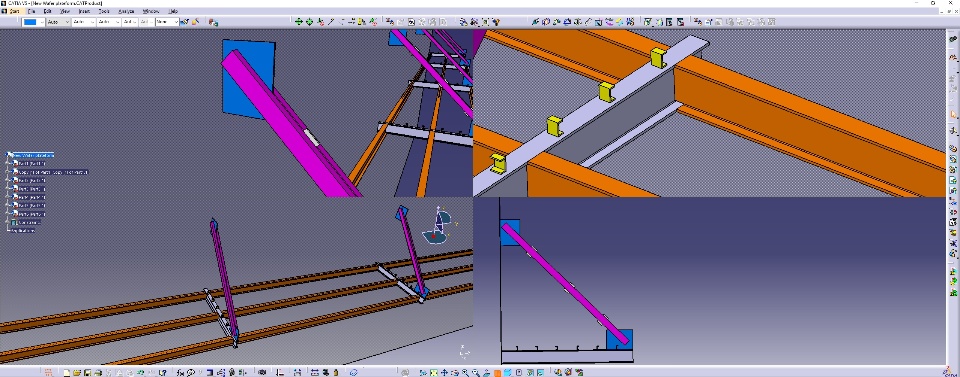Click the What's This help icon
Screen dimensions: 960x377
tap(163, 372)
